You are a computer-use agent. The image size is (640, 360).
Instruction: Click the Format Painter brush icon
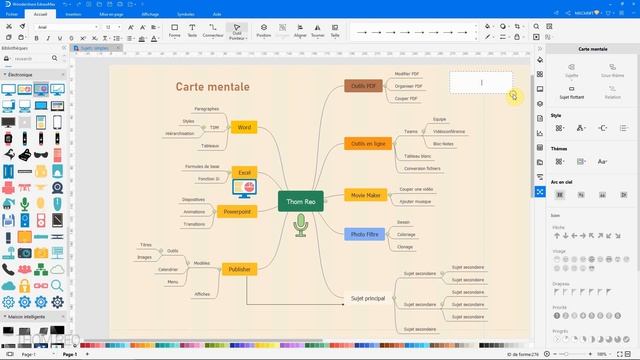[22, 27]
